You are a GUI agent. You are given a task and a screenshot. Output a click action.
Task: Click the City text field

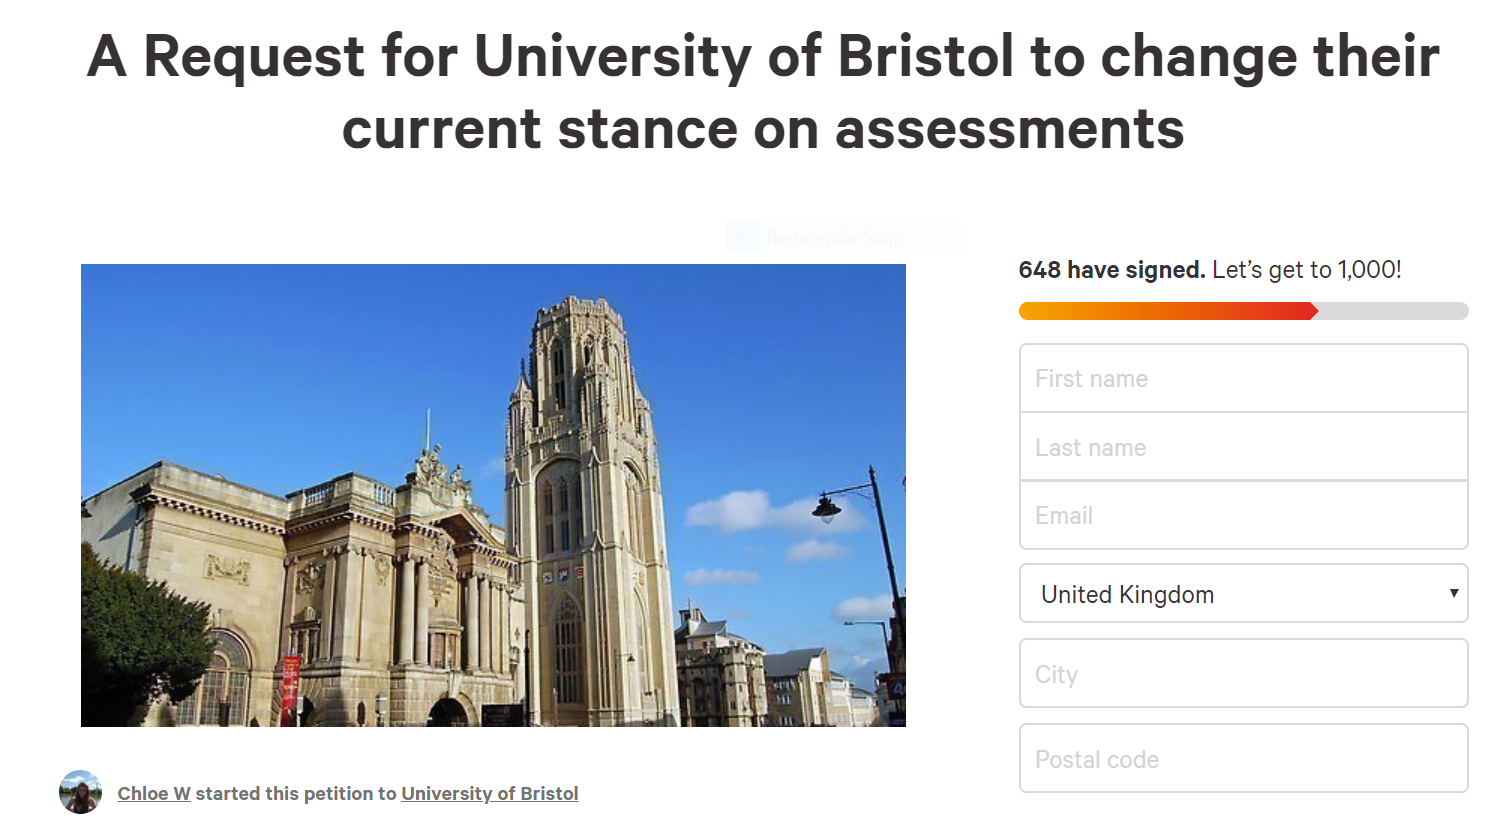click(x=1243, y=674)
